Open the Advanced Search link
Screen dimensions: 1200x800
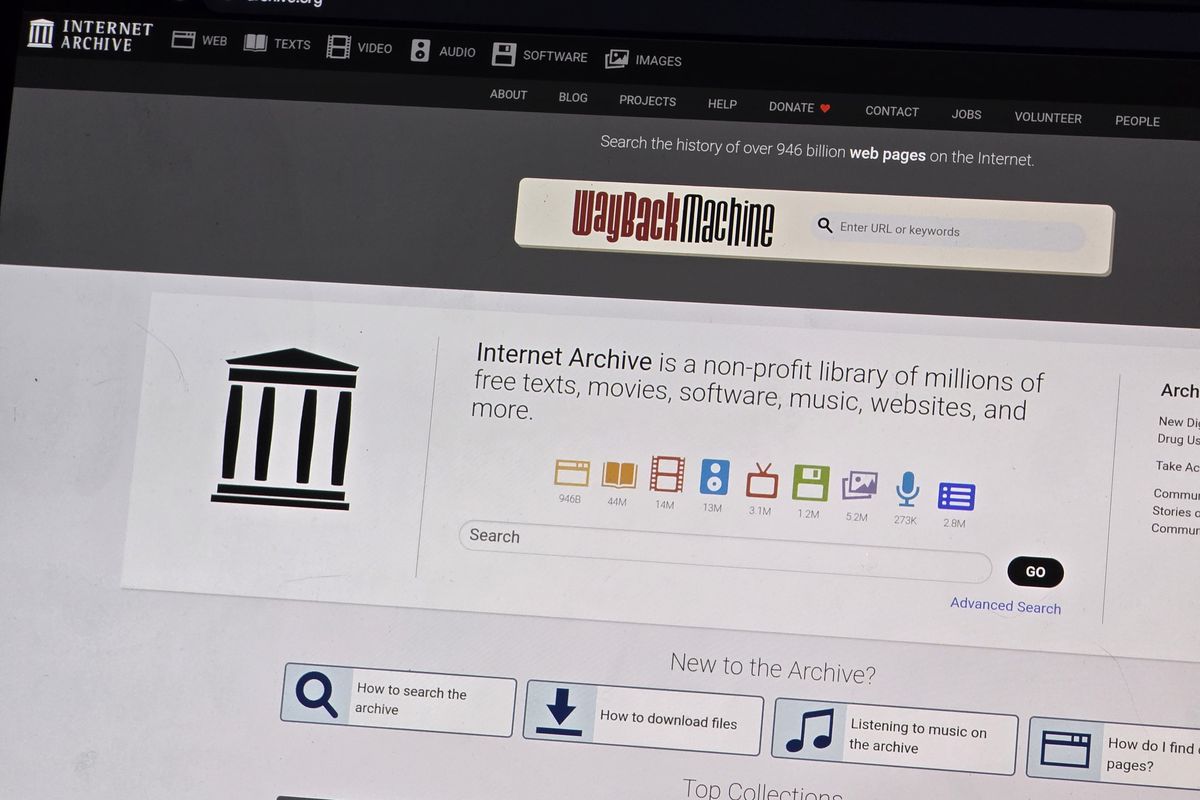pyautogui.click(x=1005, y=605)
